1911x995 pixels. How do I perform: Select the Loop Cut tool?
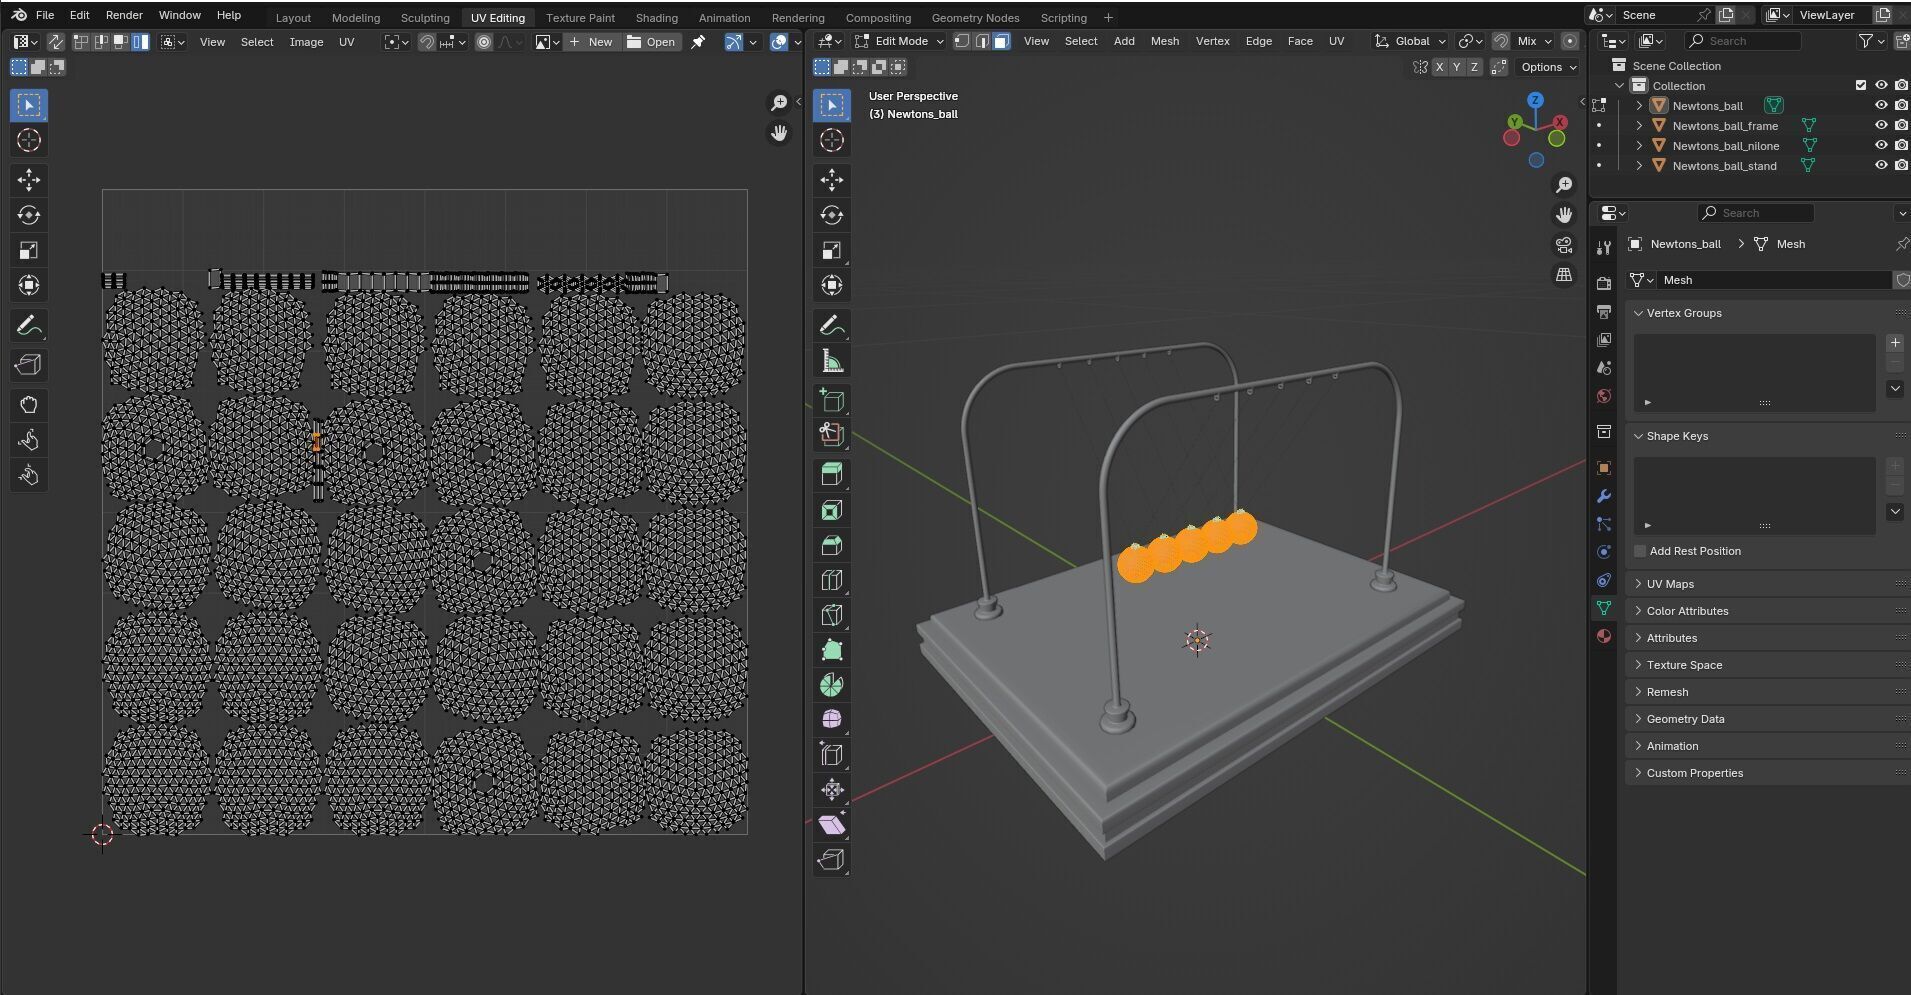[x=832, y=580]
